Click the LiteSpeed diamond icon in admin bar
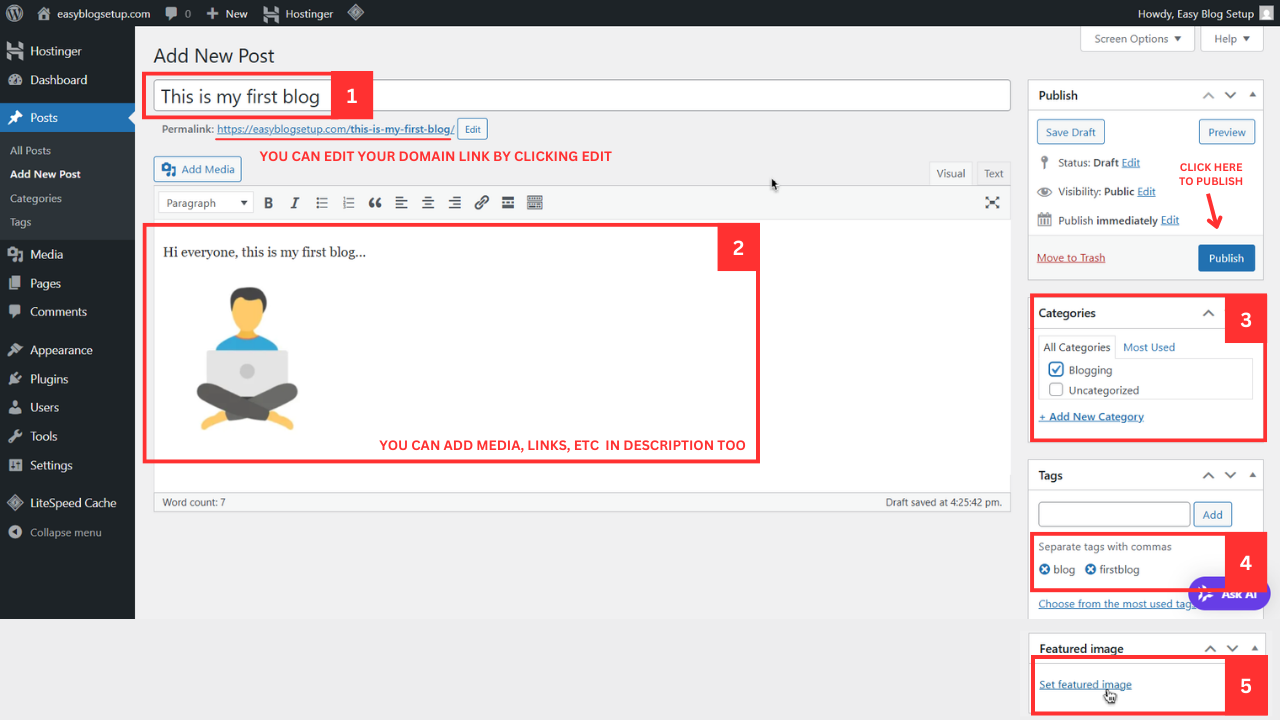Screen dimensions: 1280x720 click(x=355, y=13)
